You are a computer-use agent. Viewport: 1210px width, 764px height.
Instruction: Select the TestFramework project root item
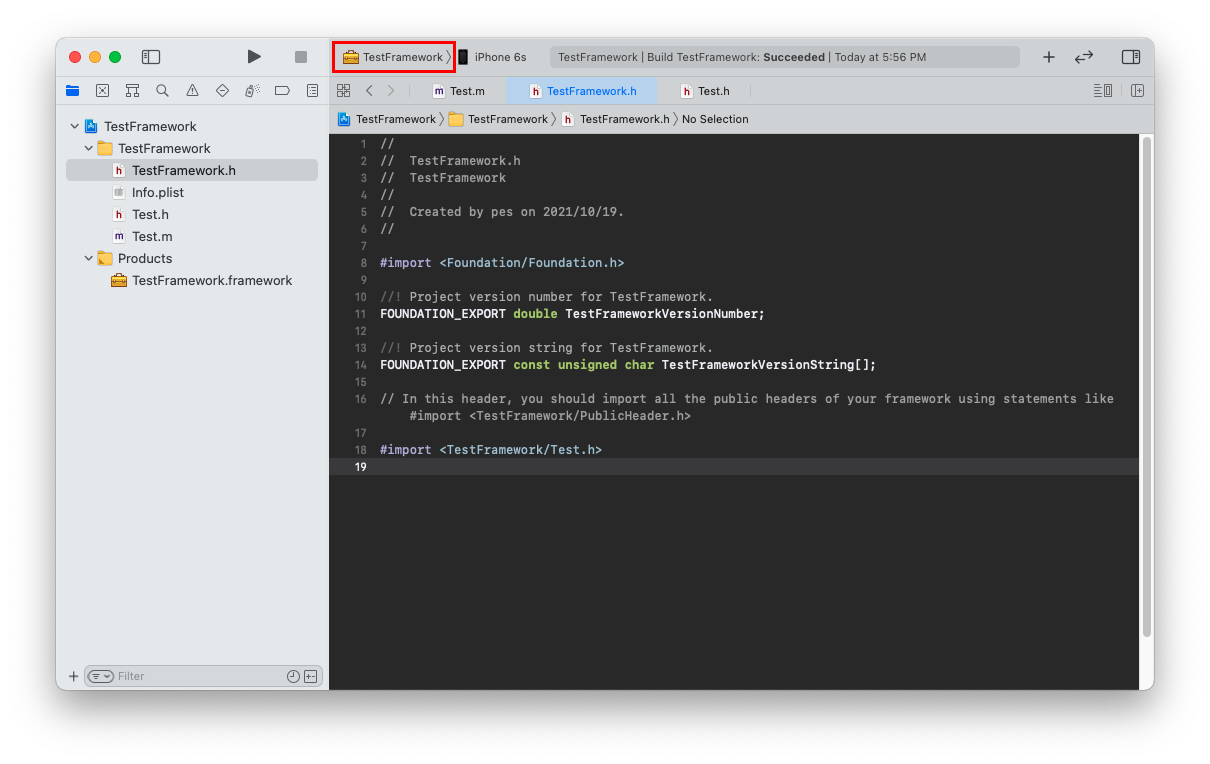150,126
